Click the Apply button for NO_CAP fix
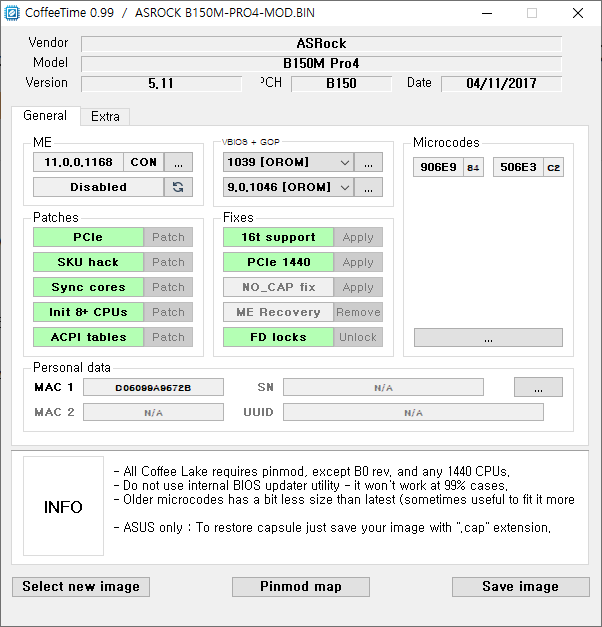The width and height of the screenshot is (602, 627). click(x=358, y=287)
